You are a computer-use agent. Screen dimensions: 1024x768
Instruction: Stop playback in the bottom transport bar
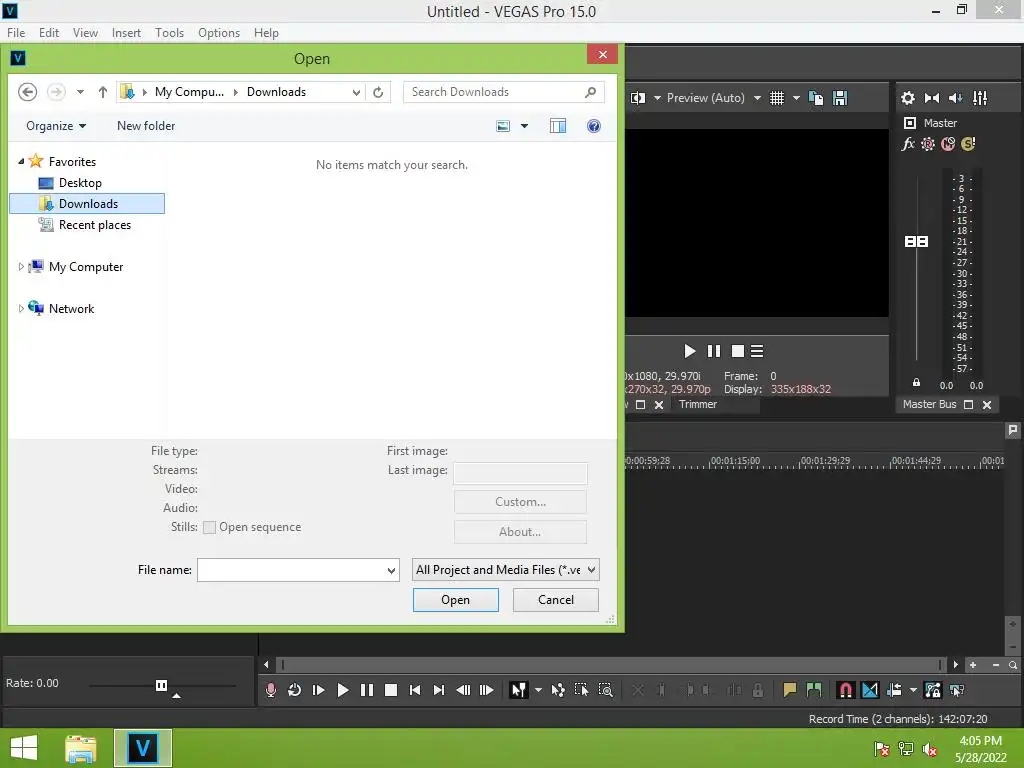click(x=391, y=690)
